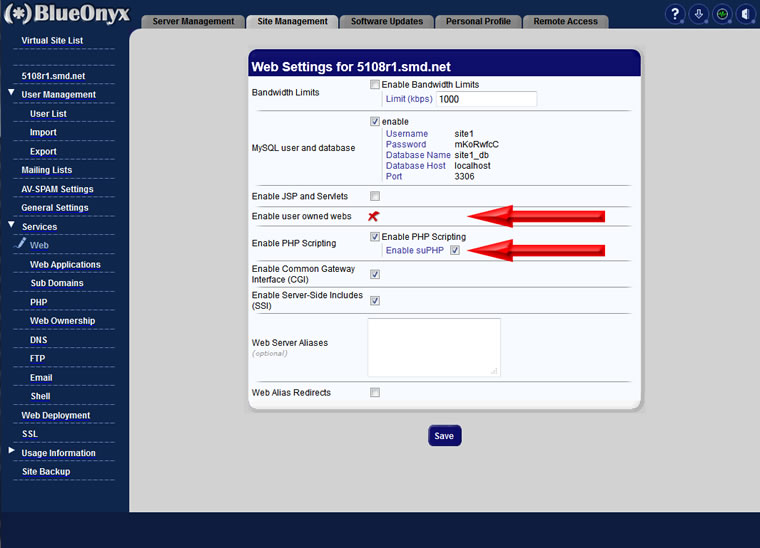Click the username value site1
760x548 pixels.
coord(464,134)
